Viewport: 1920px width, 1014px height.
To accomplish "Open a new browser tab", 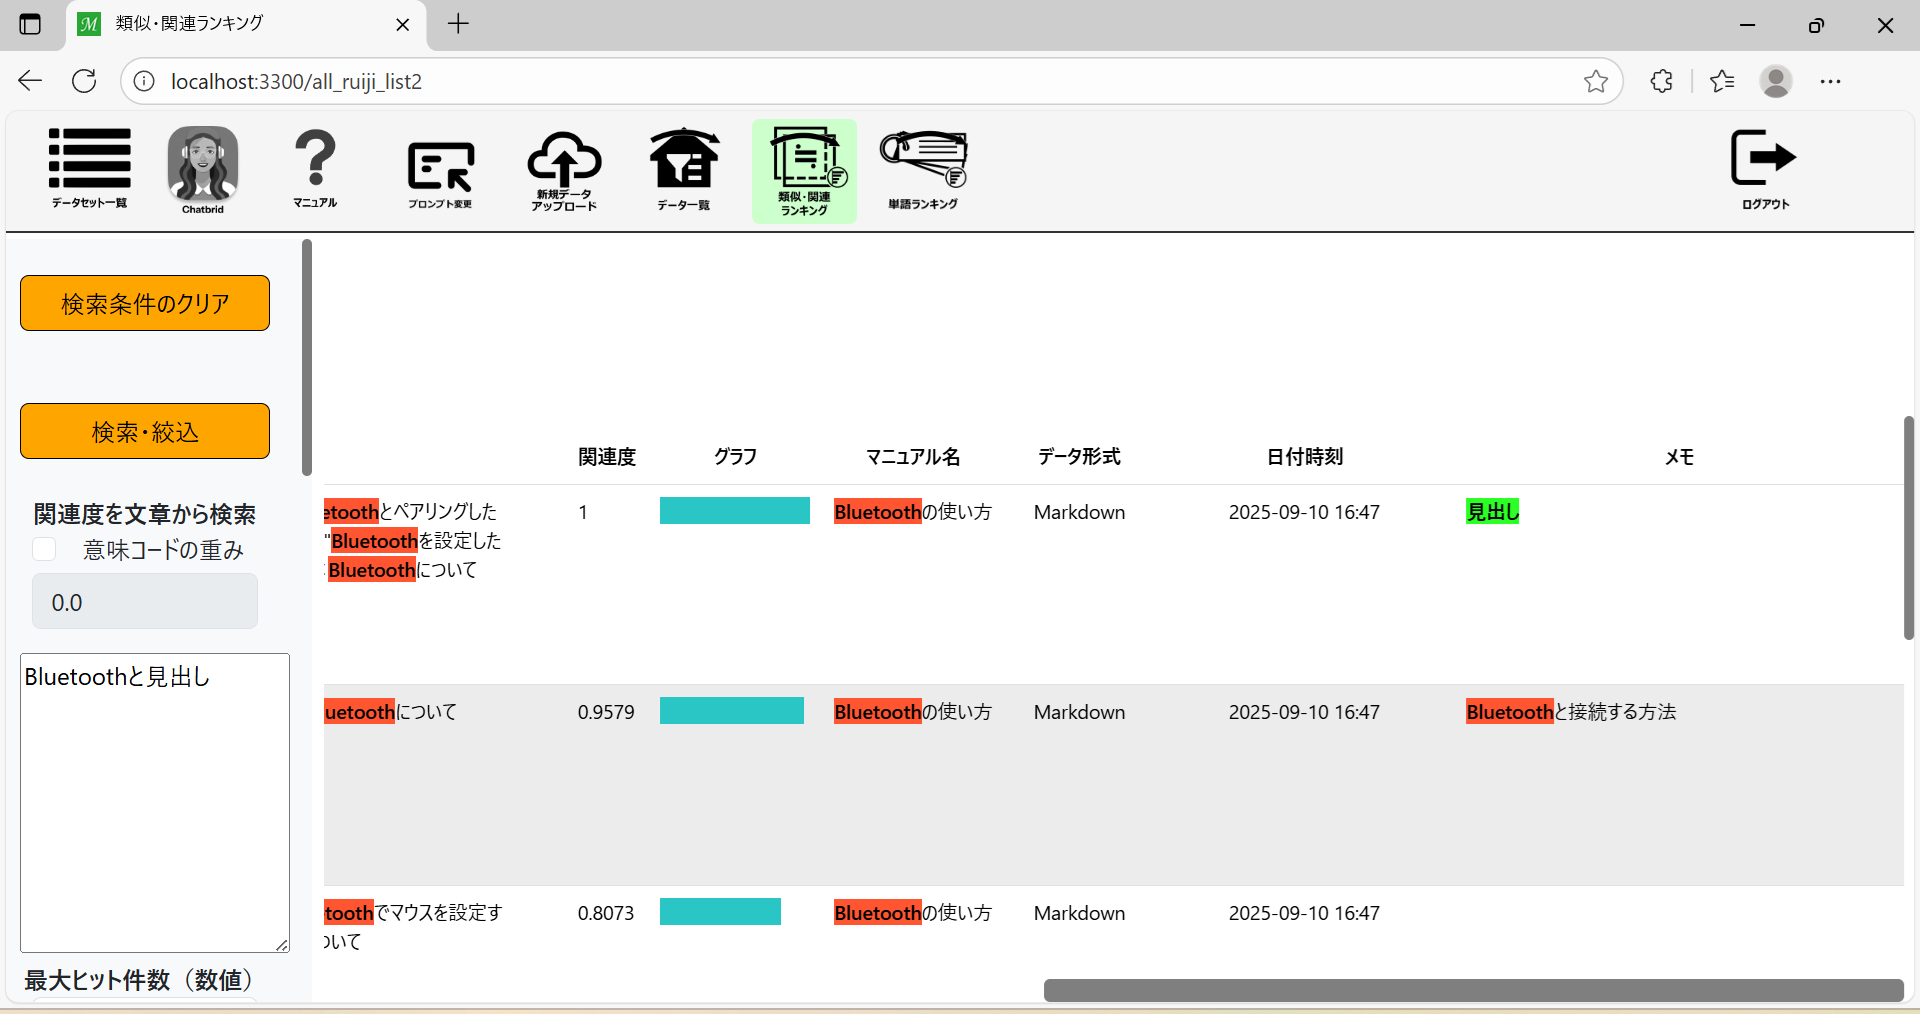I will pyautogui.click(x=458, y=24).
